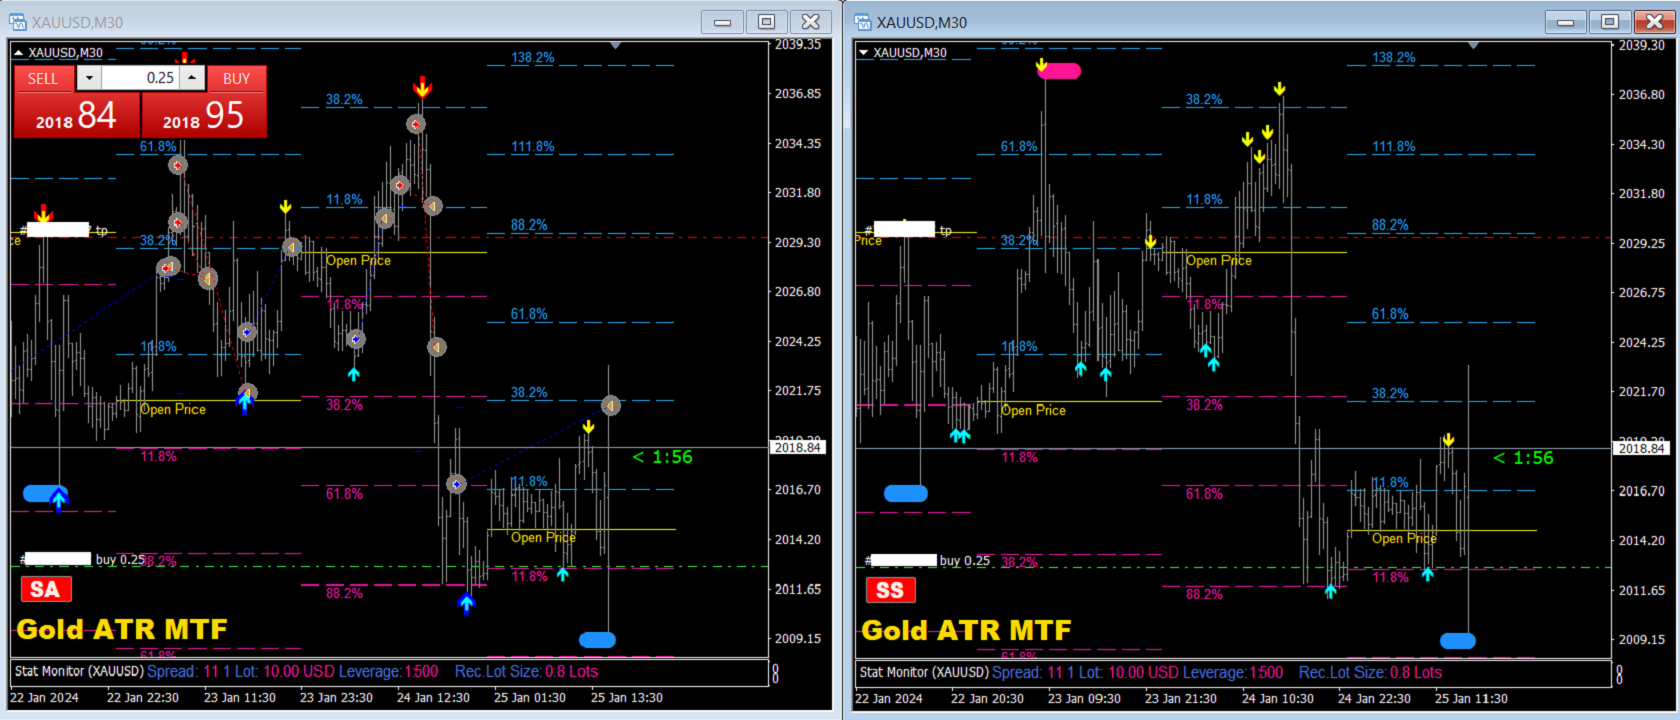Click 'Rec.Lot Size: 0.8 Lots' in left Stat Monitor

point(527,672)
